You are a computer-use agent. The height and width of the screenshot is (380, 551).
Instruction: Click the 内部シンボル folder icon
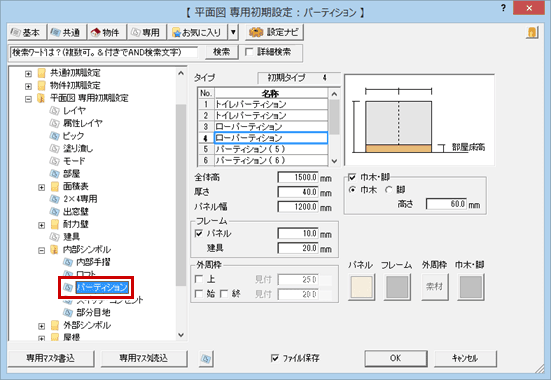(55, 249)
